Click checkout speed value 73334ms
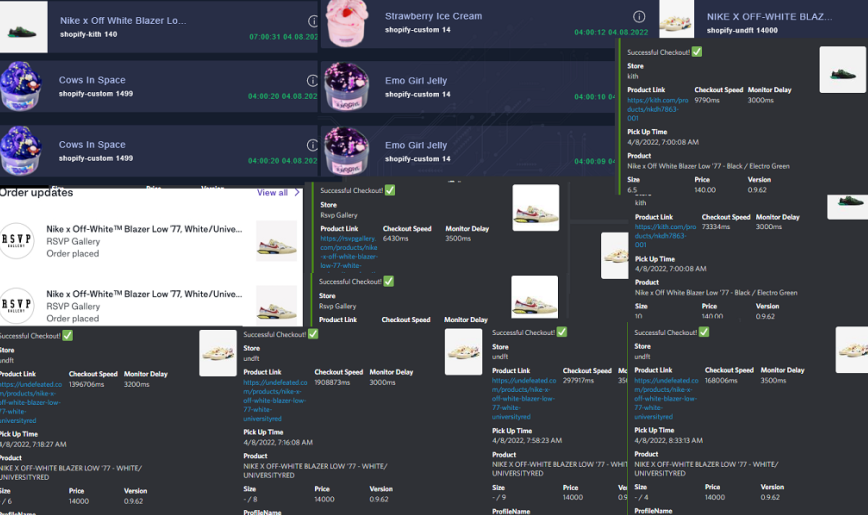Screen dimensions: 868x515 click(x=716, y=226)
